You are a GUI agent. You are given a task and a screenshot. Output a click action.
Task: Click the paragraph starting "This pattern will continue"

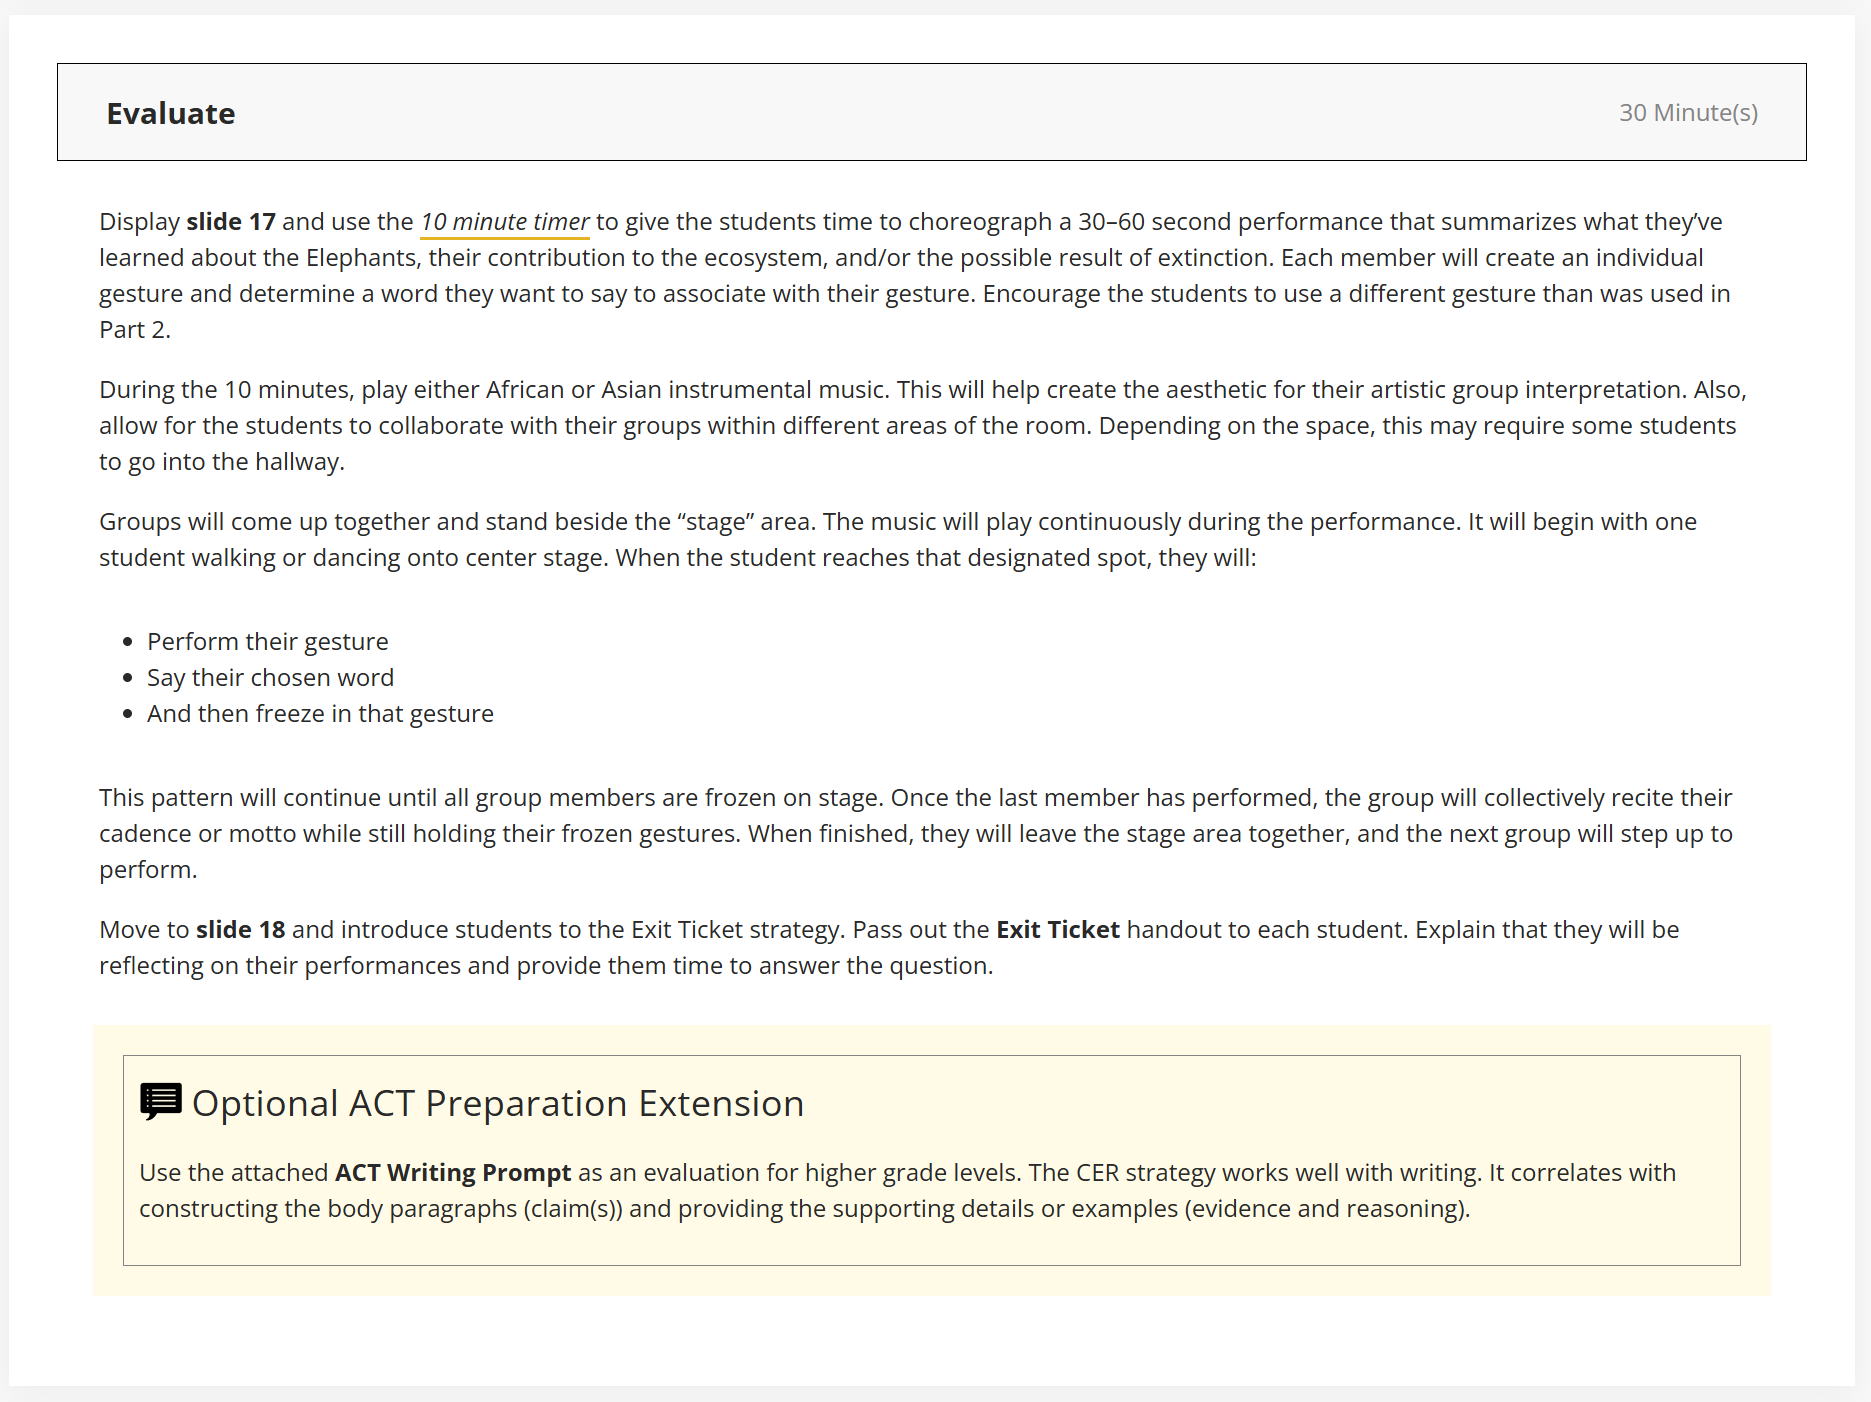point(915,834)
